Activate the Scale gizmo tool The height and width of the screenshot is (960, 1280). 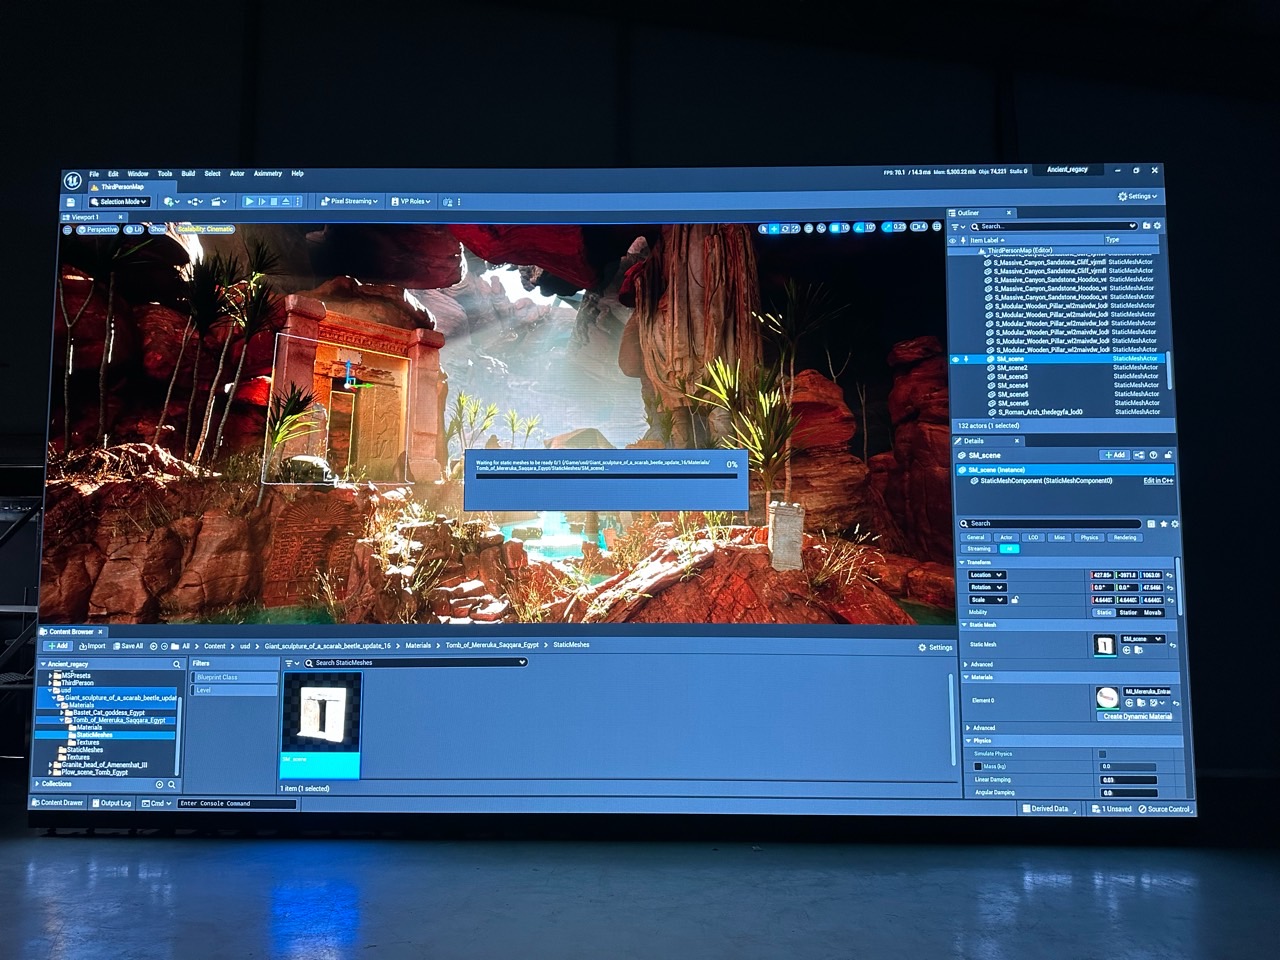pyautogui.click(x=796, y=228)
